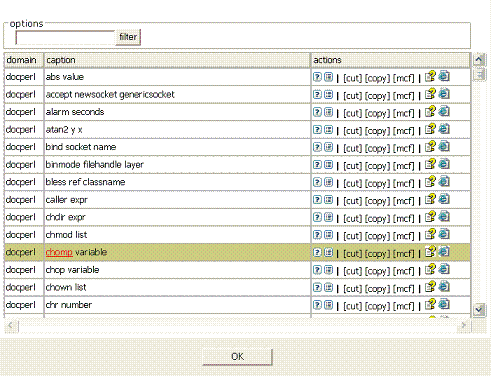The image size is (491, 376).
Task: Click the horizontal scrollbar left arrow
Action: click(11, 326)
